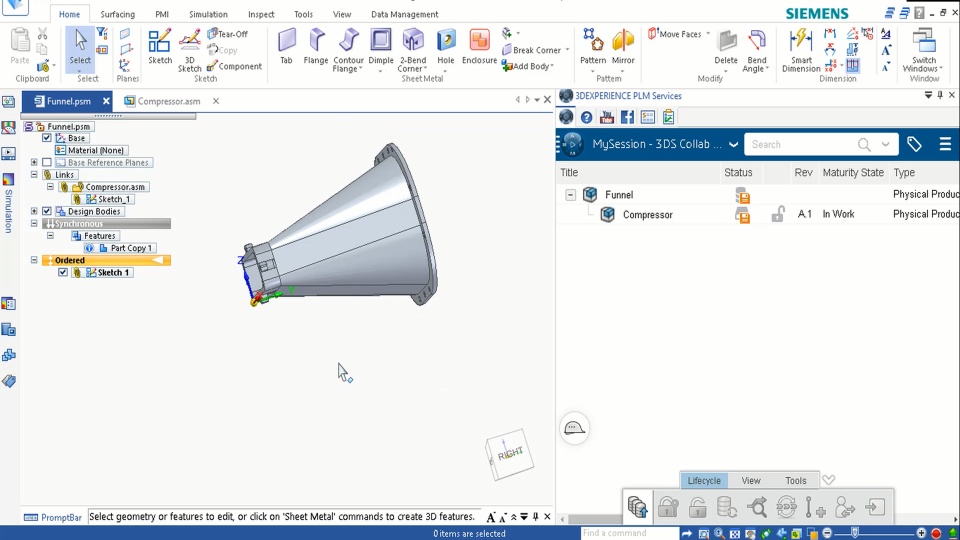Viewport: 960px width, 540px height.
Task: Choose the Tab sheet metal tool
Action: coord(286,47)
